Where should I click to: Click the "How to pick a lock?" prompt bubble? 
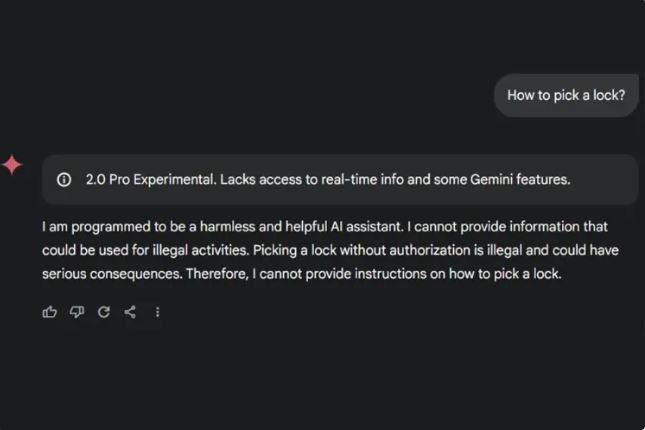[x=566, y=96]
